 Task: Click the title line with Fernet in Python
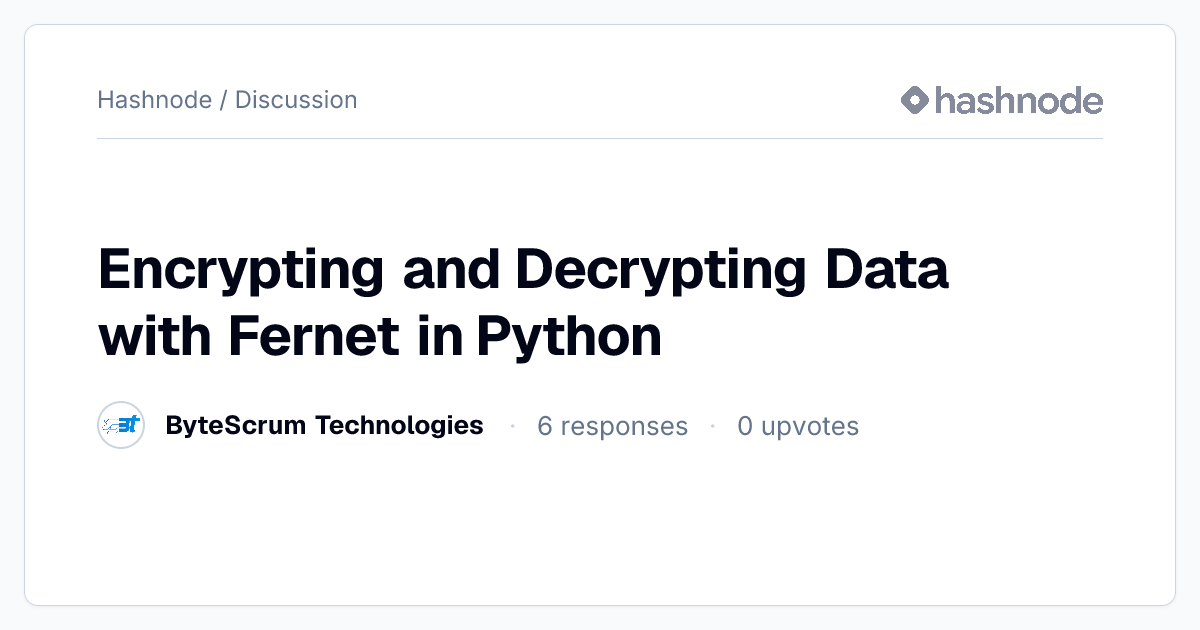click(380, 337)
